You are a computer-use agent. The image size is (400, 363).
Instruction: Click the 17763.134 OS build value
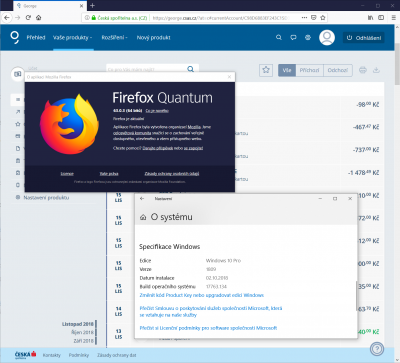[x=216, y=287]
